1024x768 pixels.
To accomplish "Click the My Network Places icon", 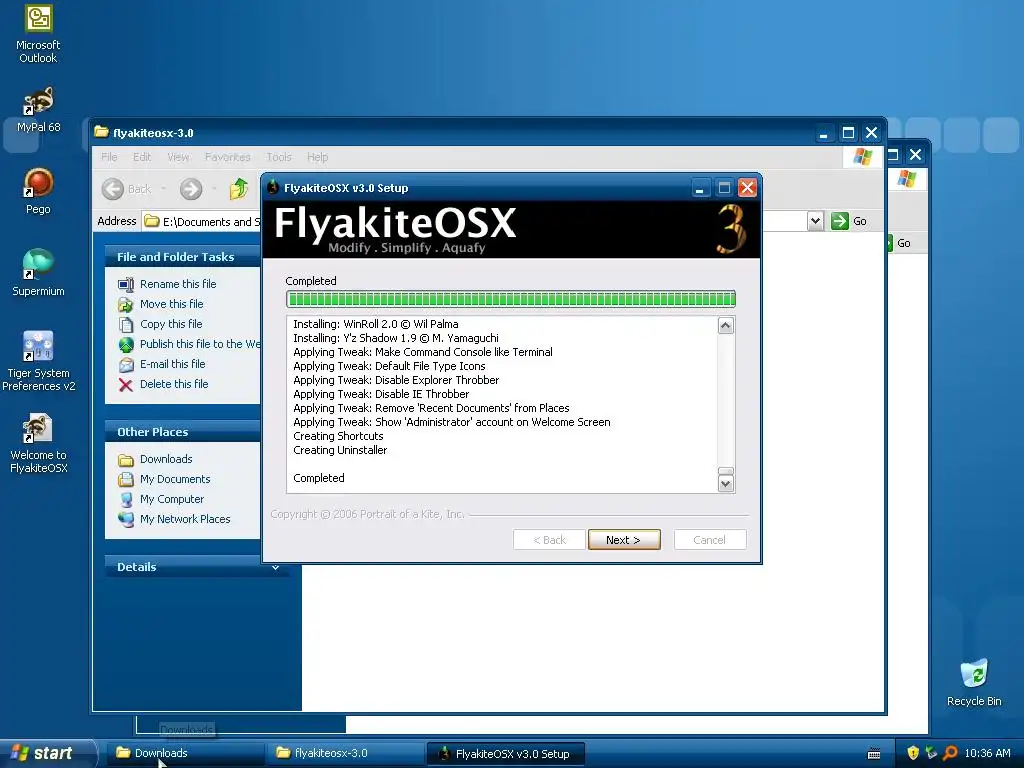I will point(126,520).
